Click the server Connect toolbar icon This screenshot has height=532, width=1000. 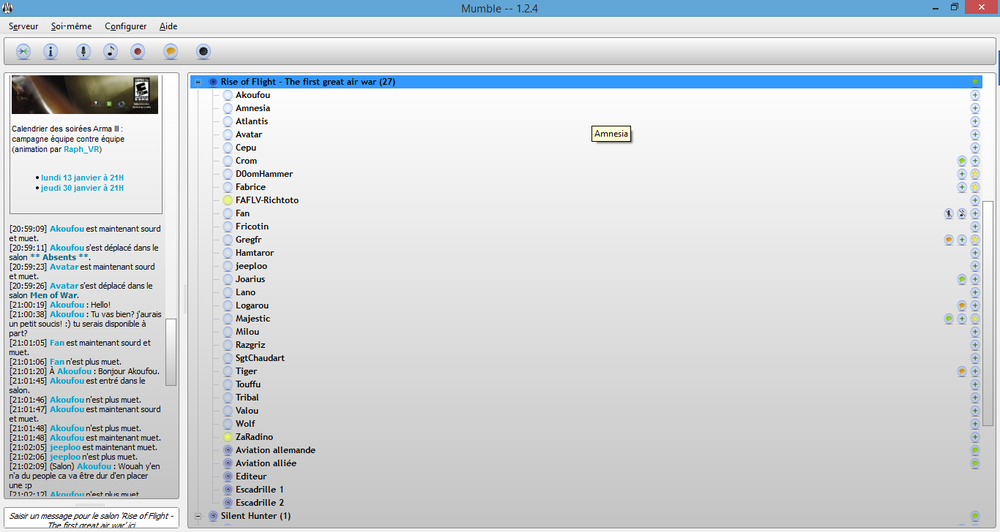point(24,52)
